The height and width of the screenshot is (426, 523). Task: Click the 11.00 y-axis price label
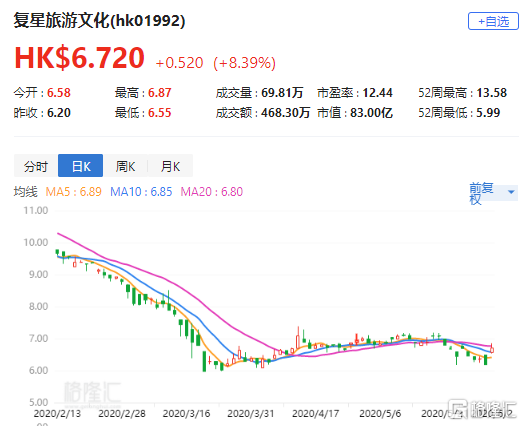pos(36,210)
